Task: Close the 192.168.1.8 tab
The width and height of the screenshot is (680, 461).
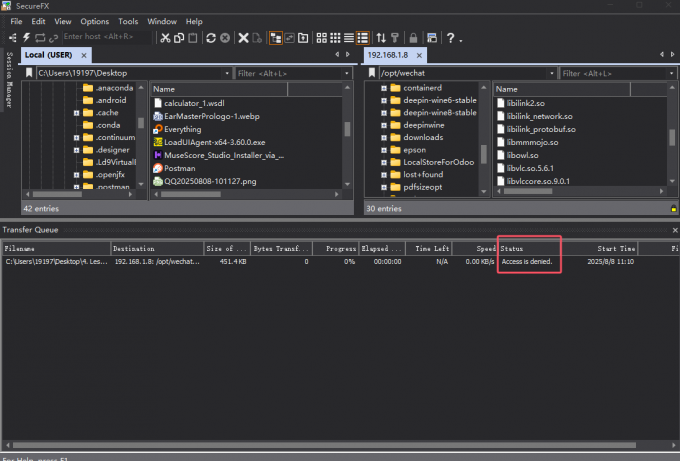Action: (419, 56)
